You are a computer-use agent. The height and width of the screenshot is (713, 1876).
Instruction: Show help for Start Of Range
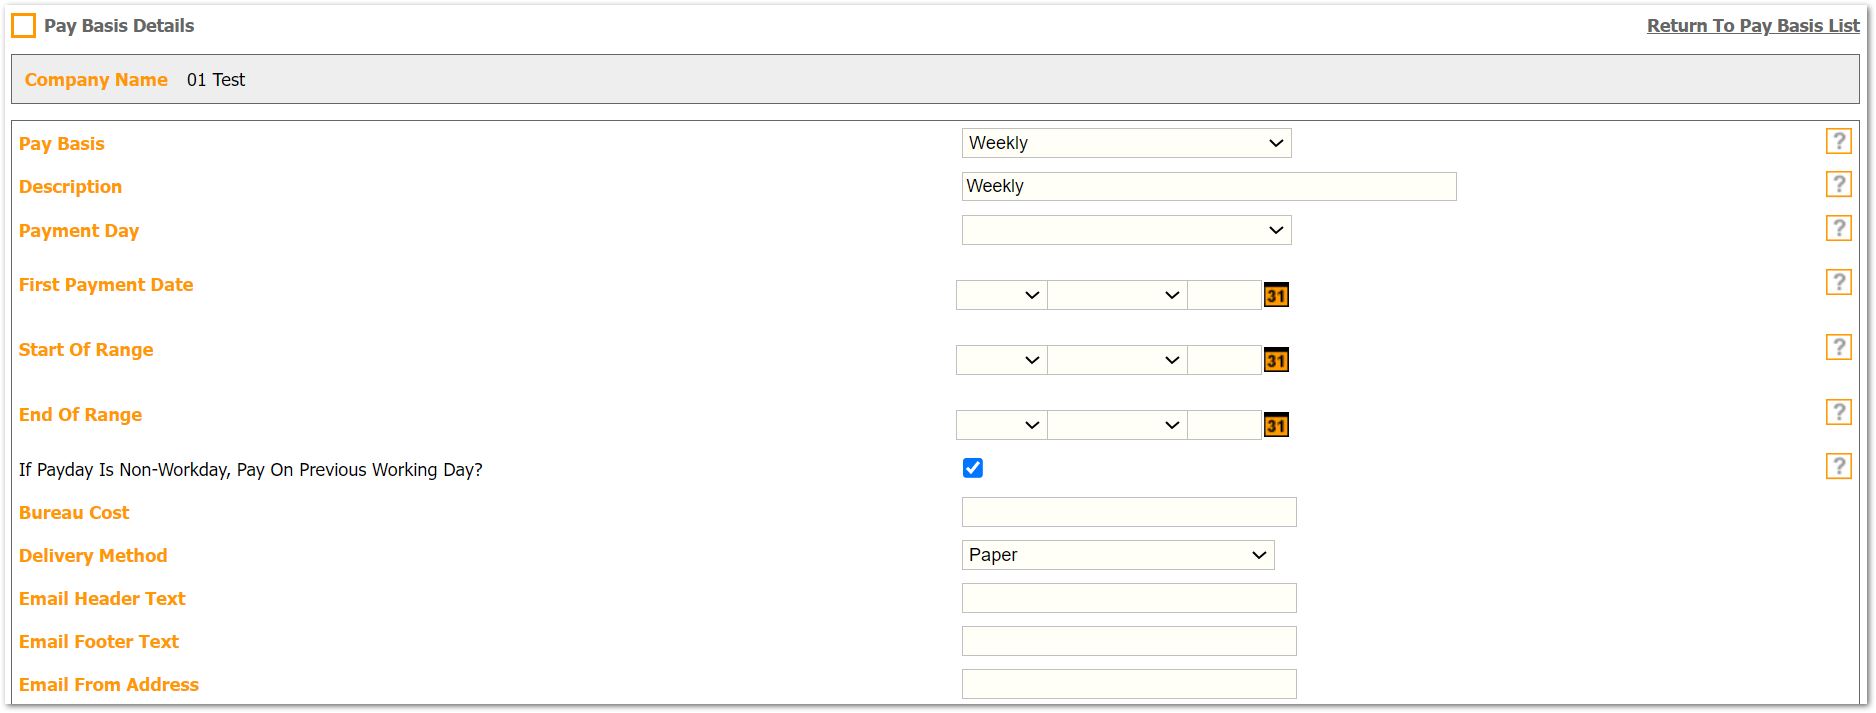[x=1838, y=347]
